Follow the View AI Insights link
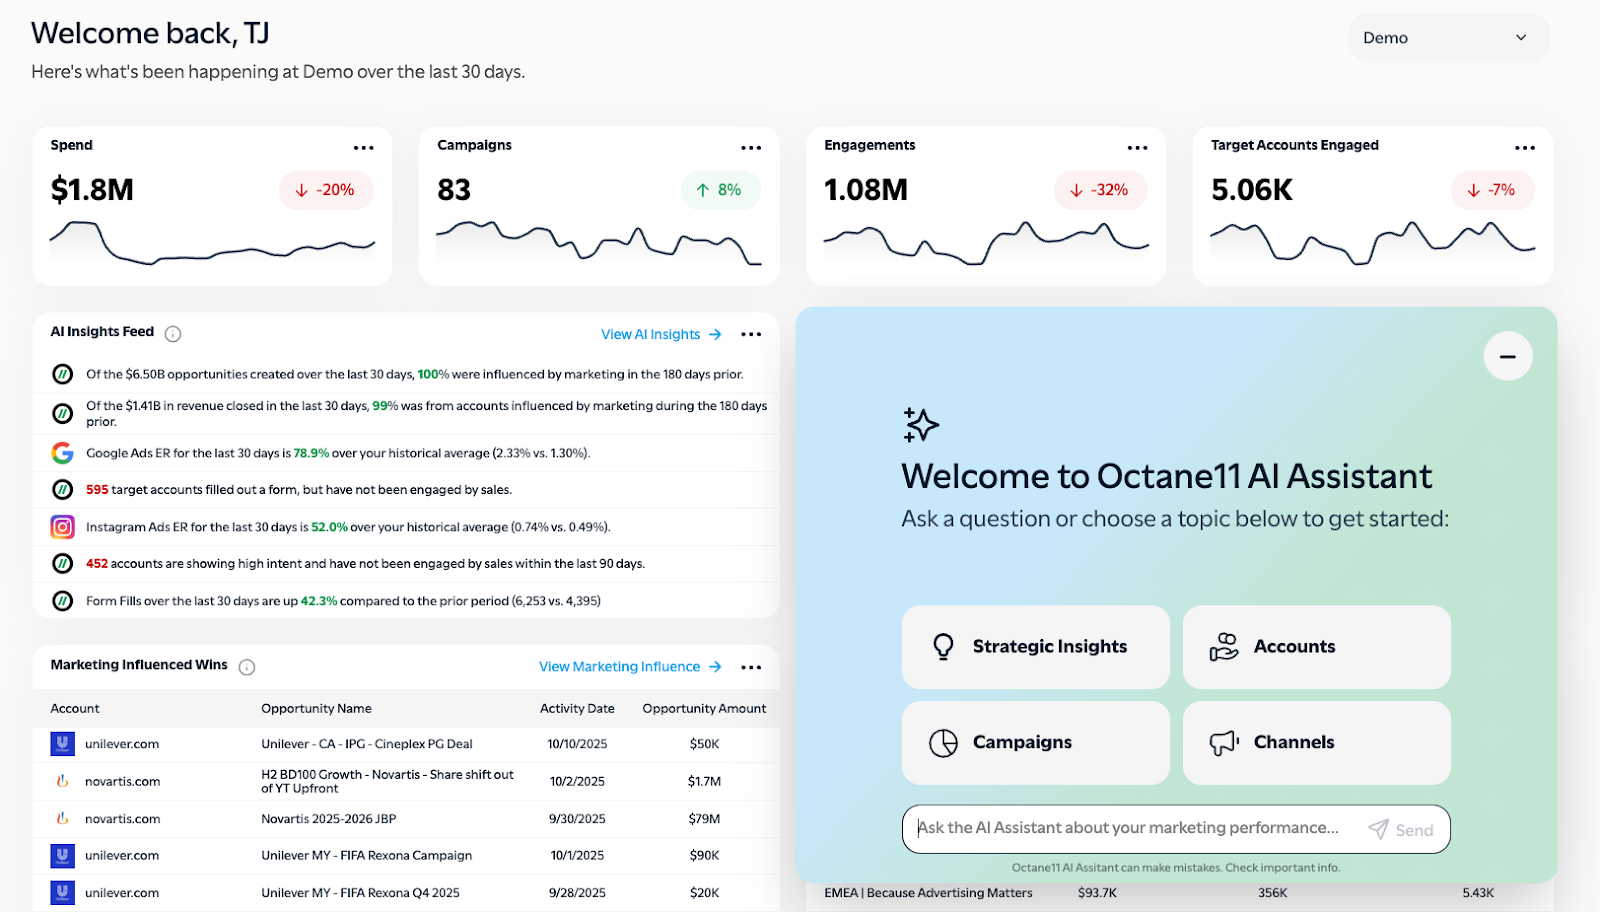This screenshot has height=912, width=1600. [x=660, y=335]
